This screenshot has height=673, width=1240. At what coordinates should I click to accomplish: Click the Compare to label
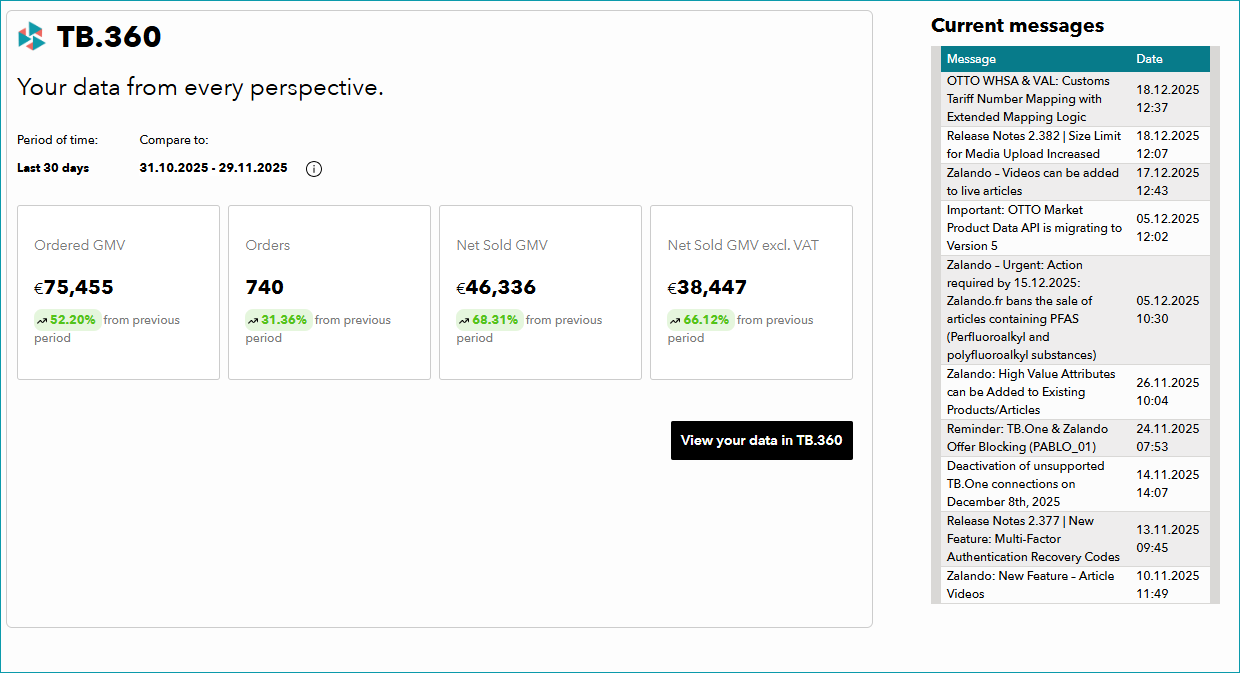pyautogui.click(x=174, y=140)
